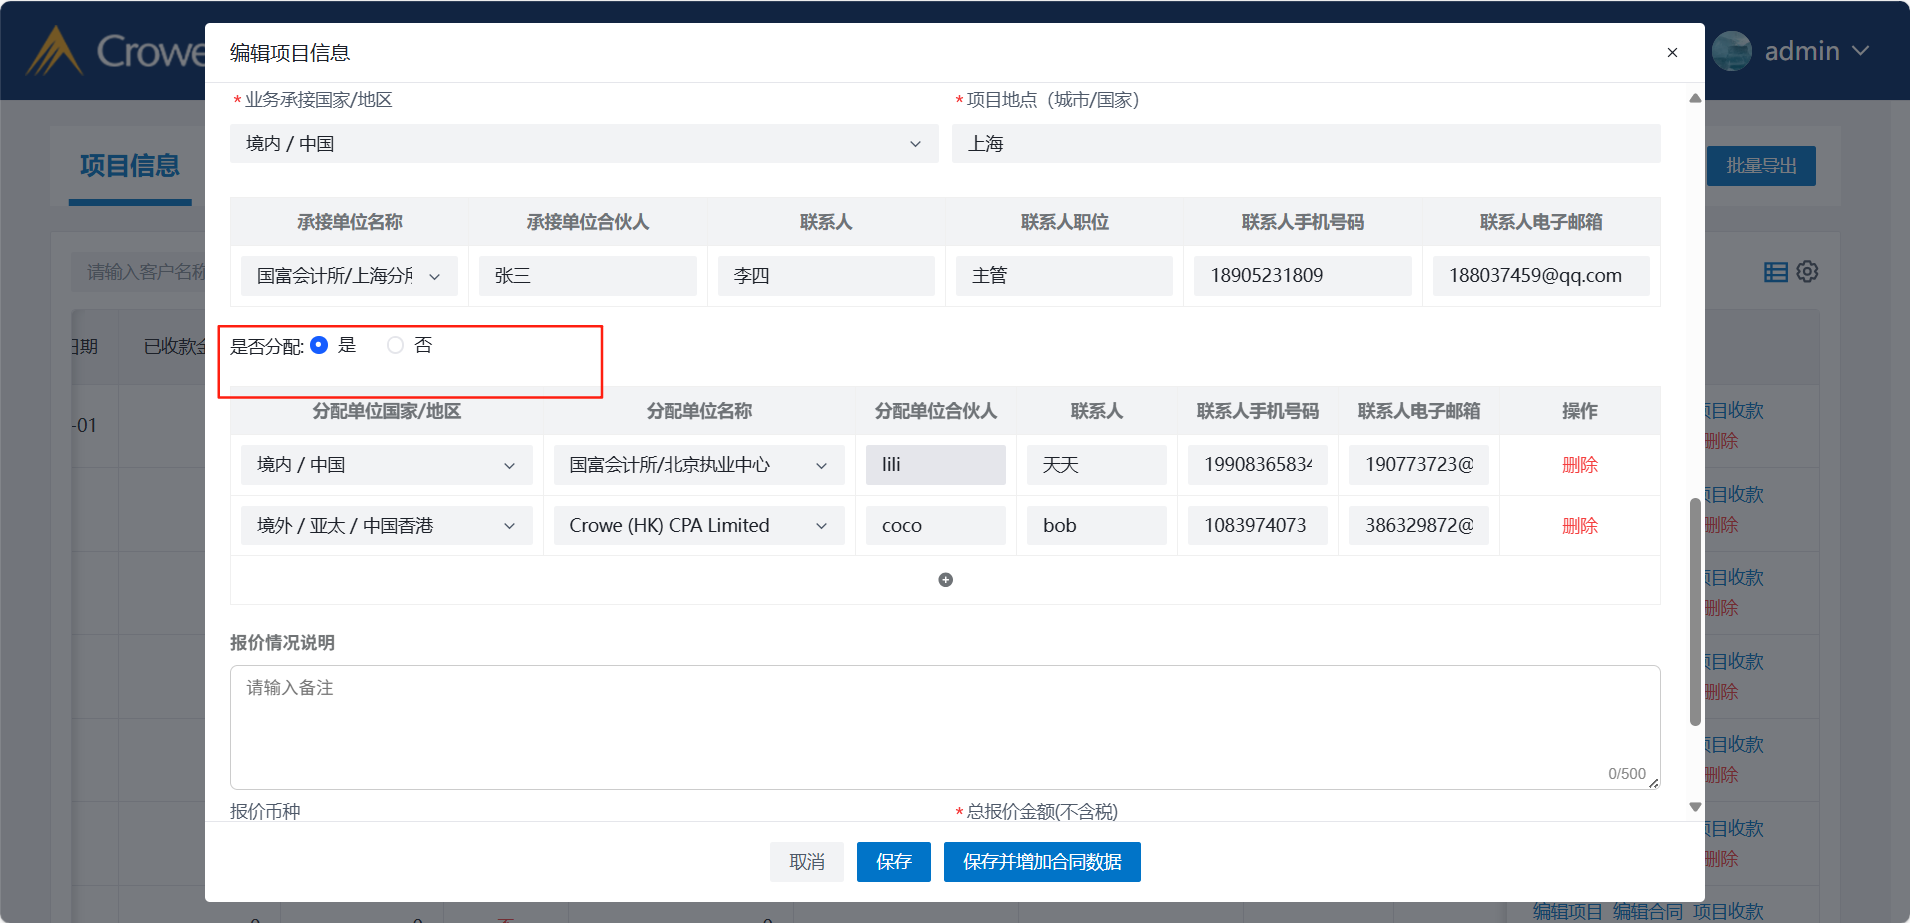The width and height of the screenshot is (1910, 923).
Task: Click the 报价情况说明 remarks textarea
Action: pyautogui.click(x=945, y=728)
